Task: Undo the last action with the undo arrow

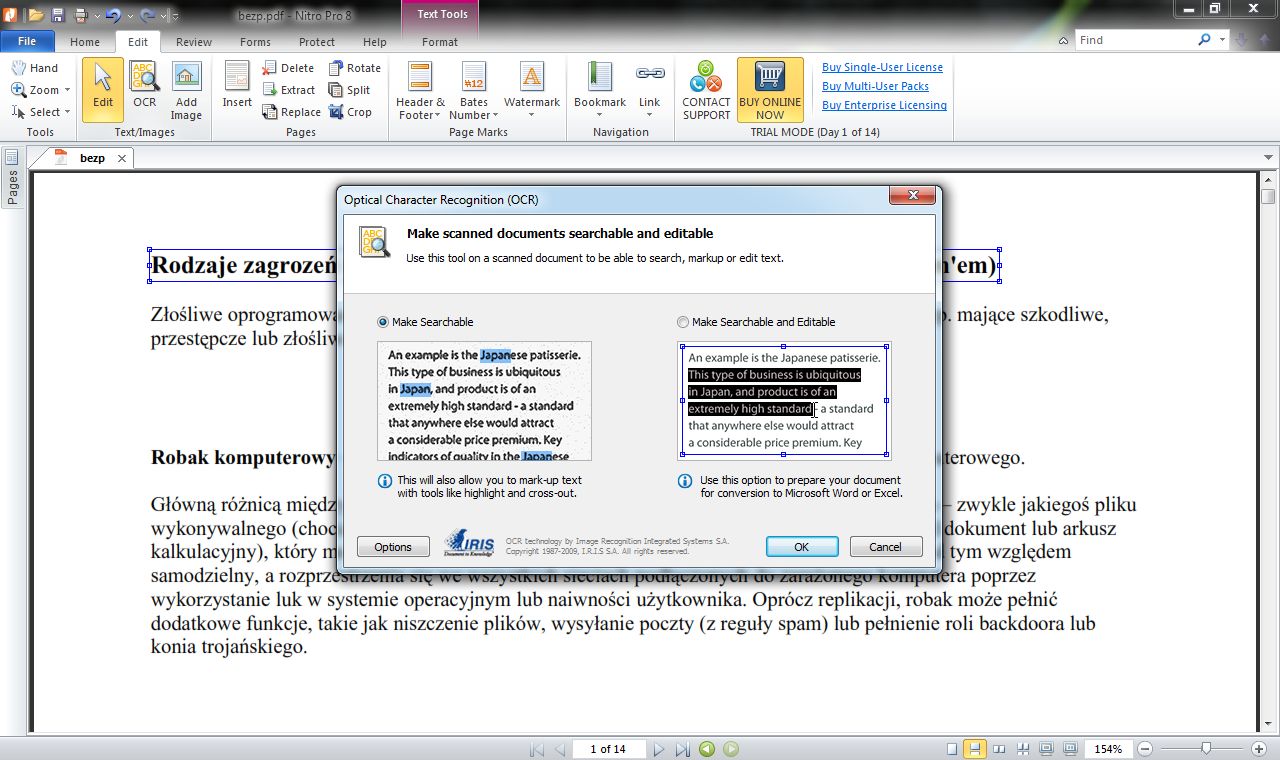Action: click(x=113, y=15)
